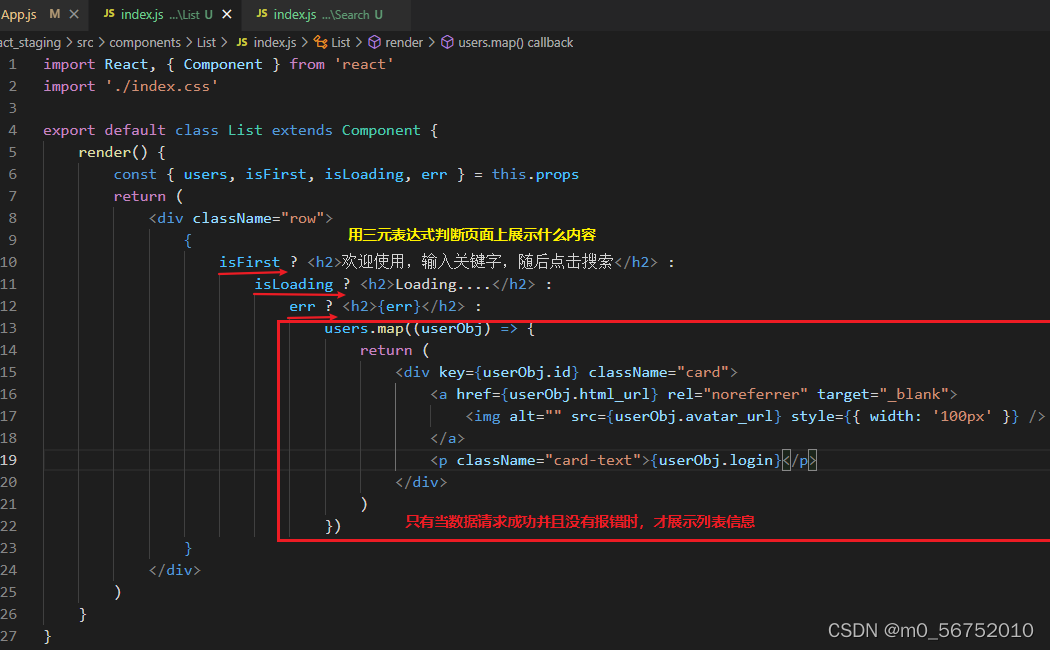Viewport: 1050px width, 650px height.
Task: Click 'userObj.avatar_url' src value
Action: coord(694,416)
